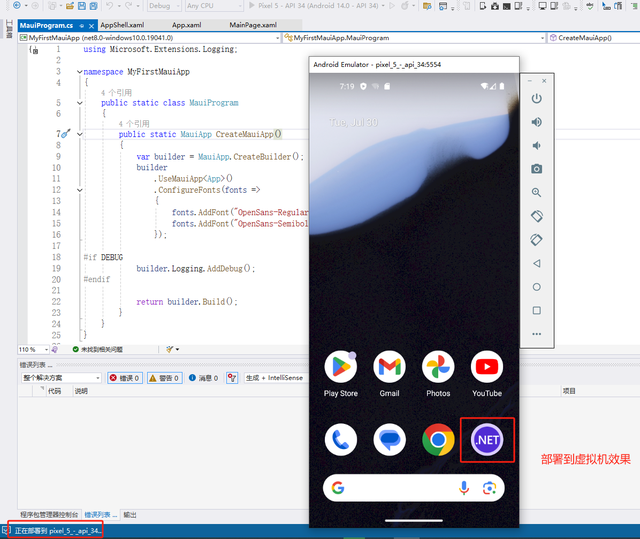Launch Chrome browser on the emulator
This screenshot has height=539, width=640.
point(438,440)
